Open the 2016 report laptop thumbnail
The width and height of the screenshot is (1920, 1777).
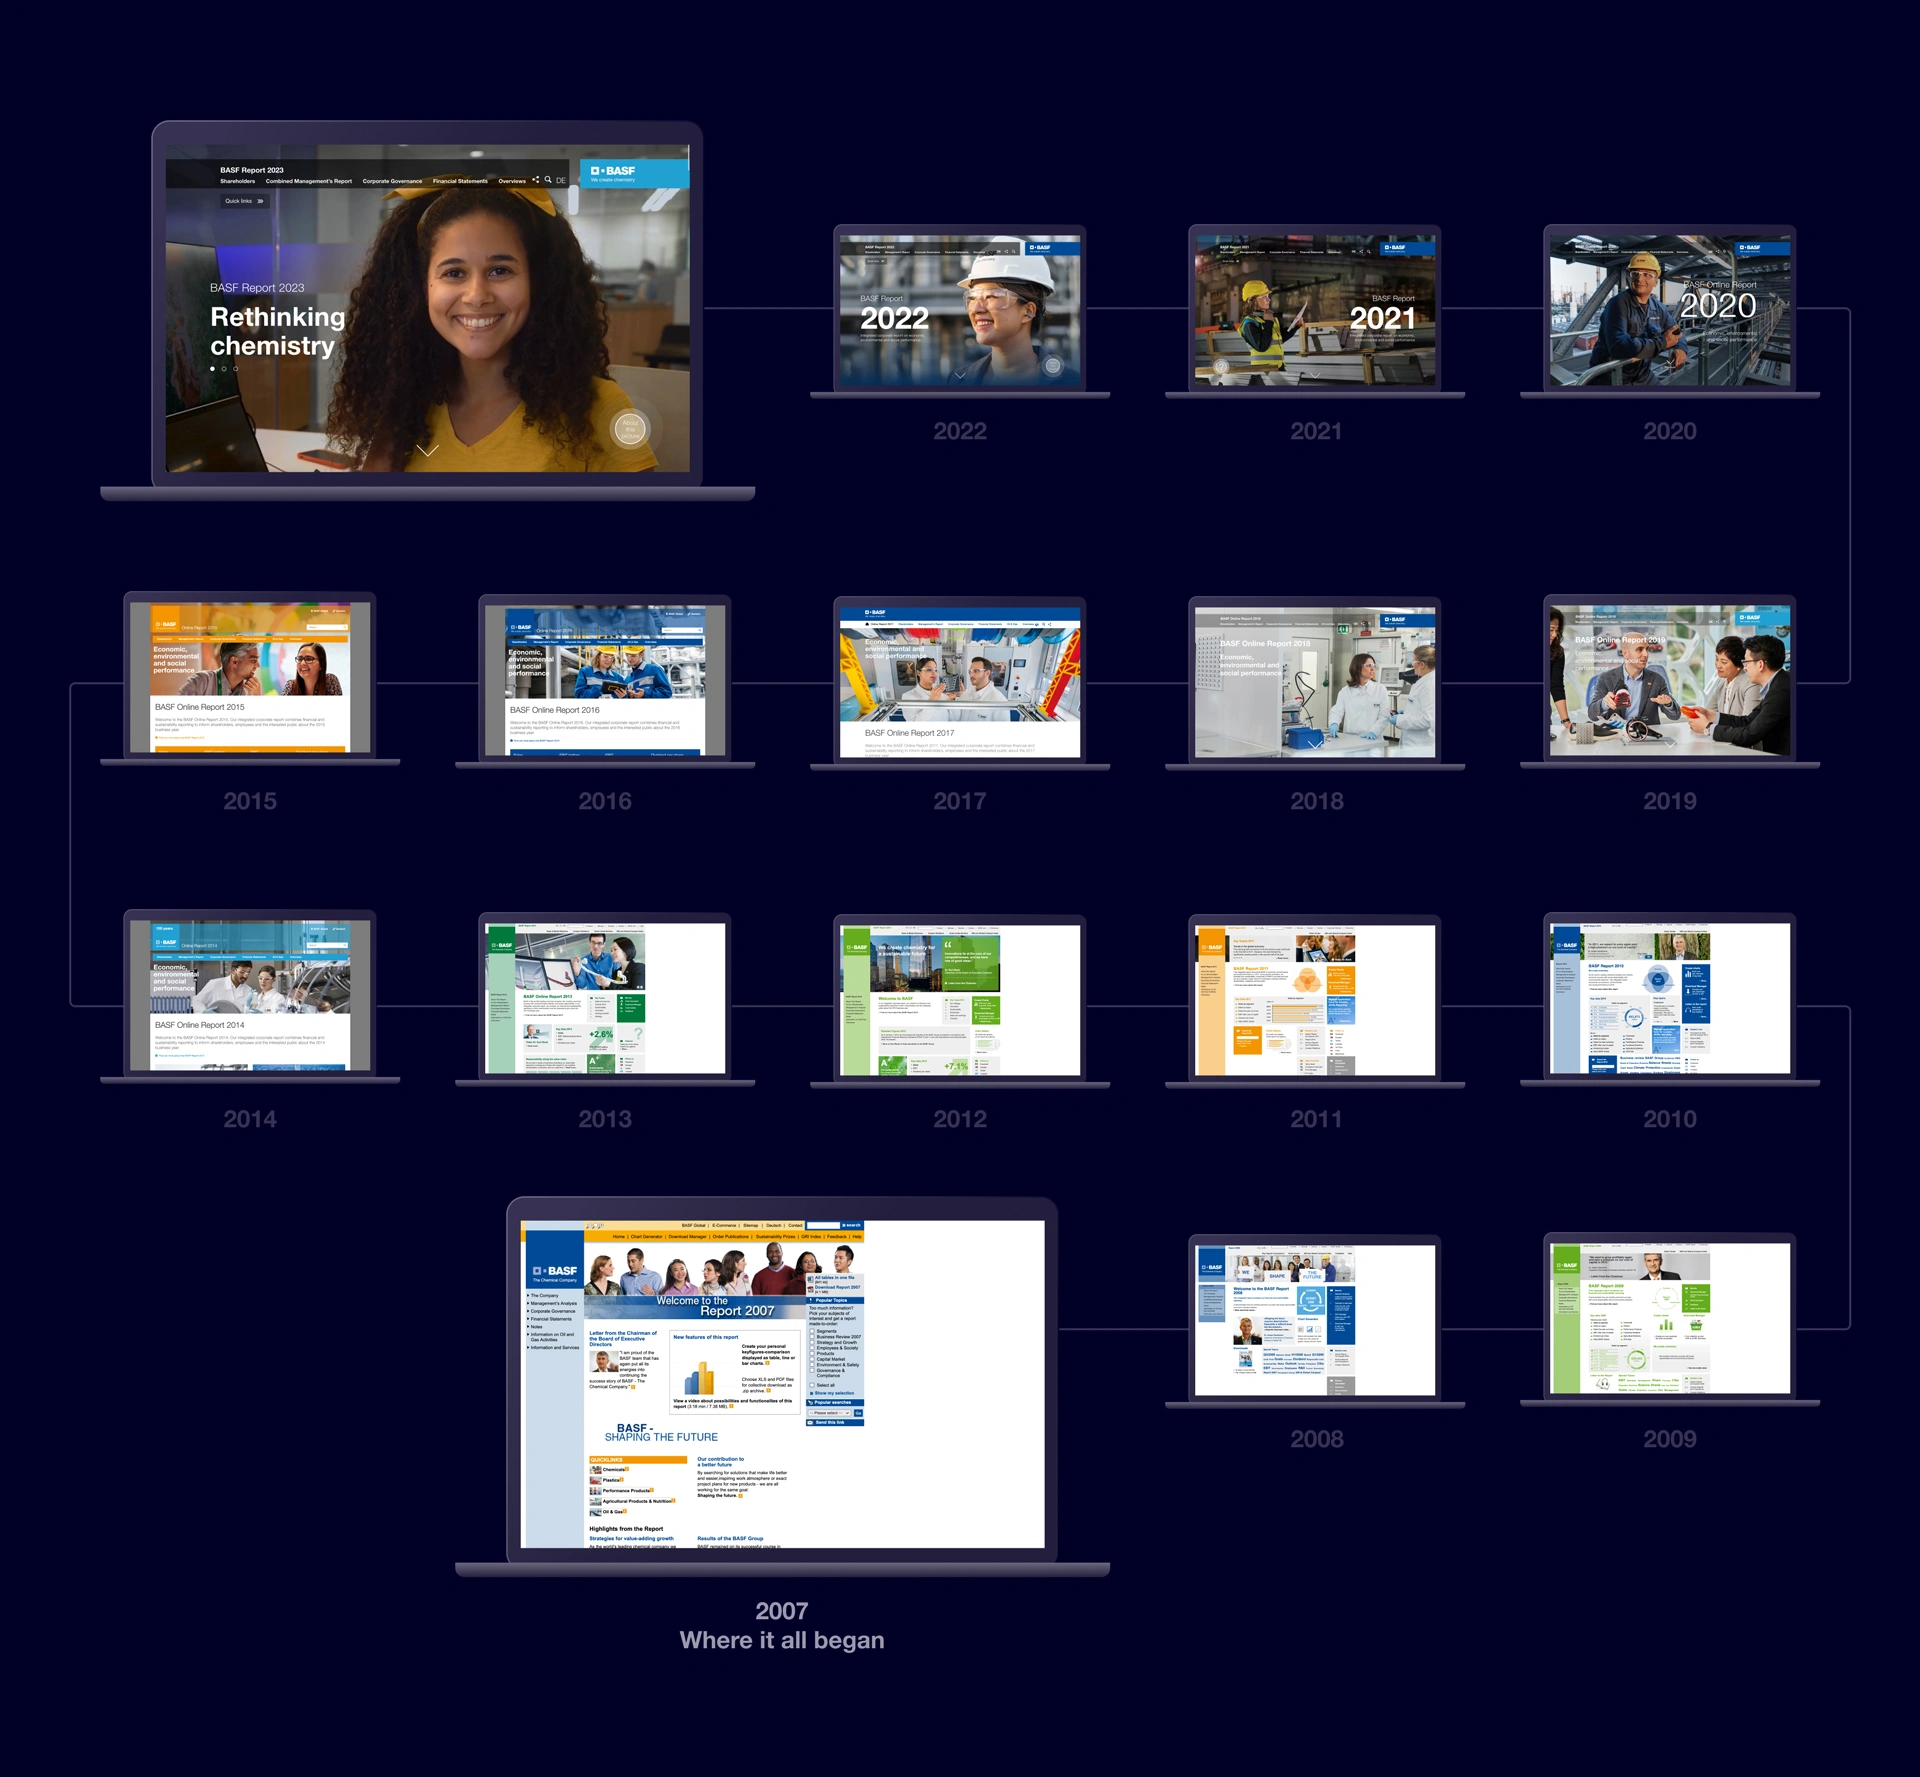tap(605, 681)
